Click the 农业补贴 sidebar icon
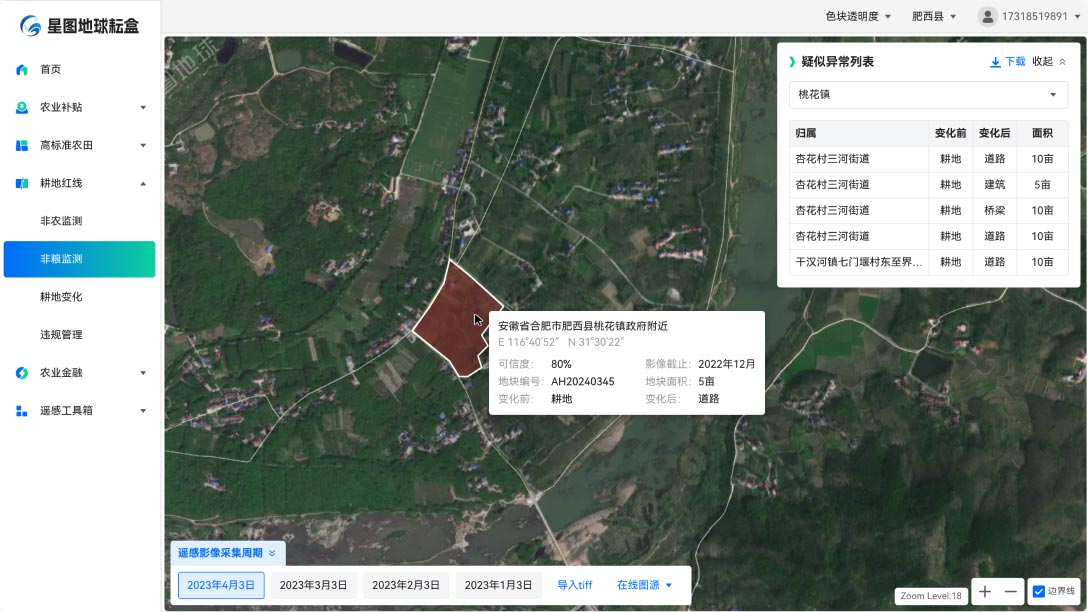This screenshot has width=1088, height=612. (22, 108)
